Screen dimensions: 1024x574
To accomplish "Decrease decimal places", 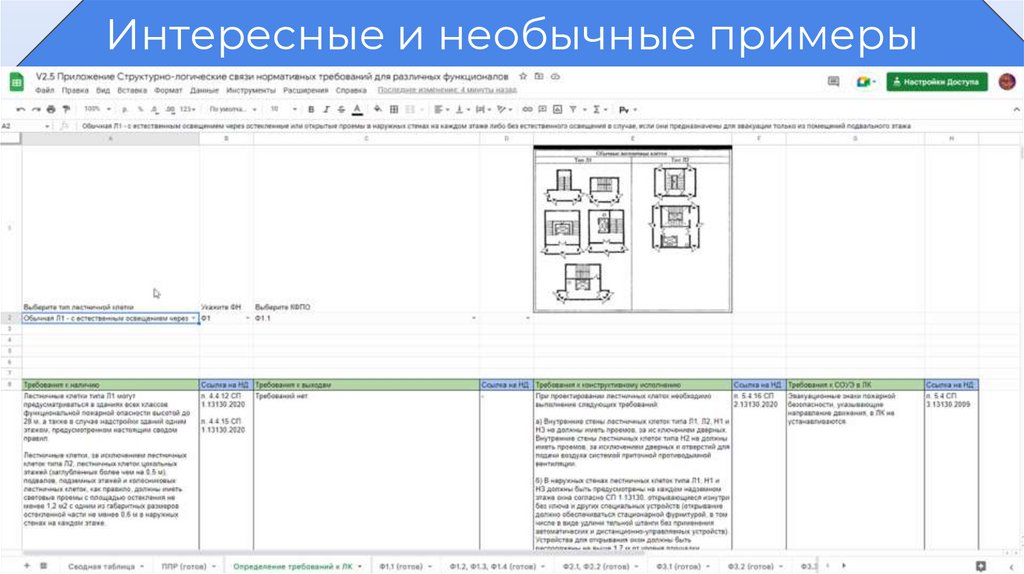I will click(x=155, y=110).
